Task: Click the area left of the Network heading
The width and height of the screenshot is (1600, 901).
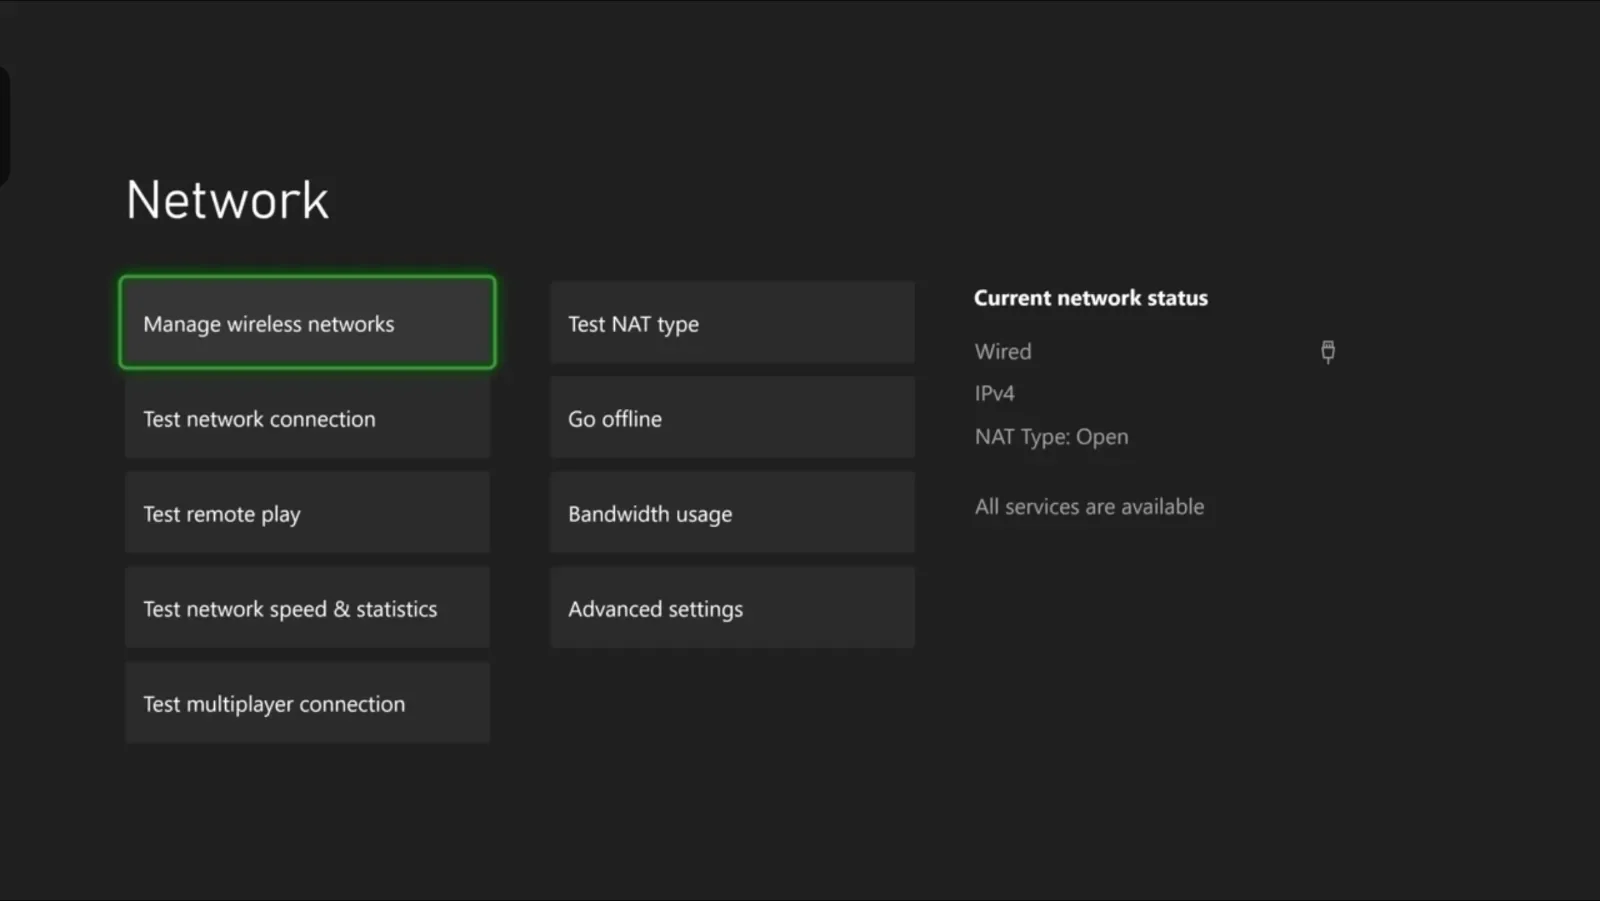Action: tap(70, 199)
